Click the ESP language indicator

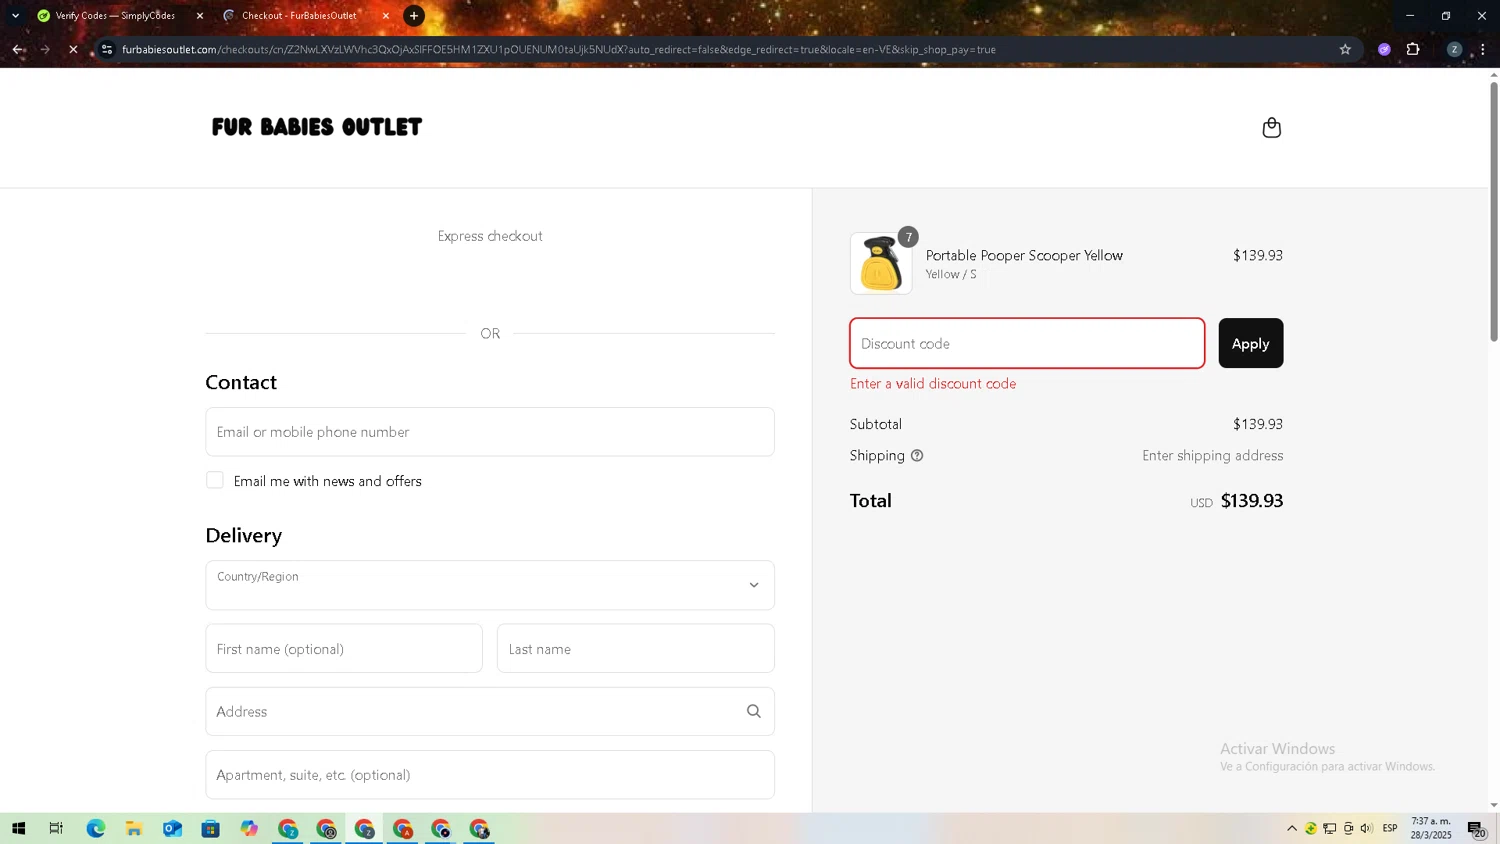(1390, 829)
